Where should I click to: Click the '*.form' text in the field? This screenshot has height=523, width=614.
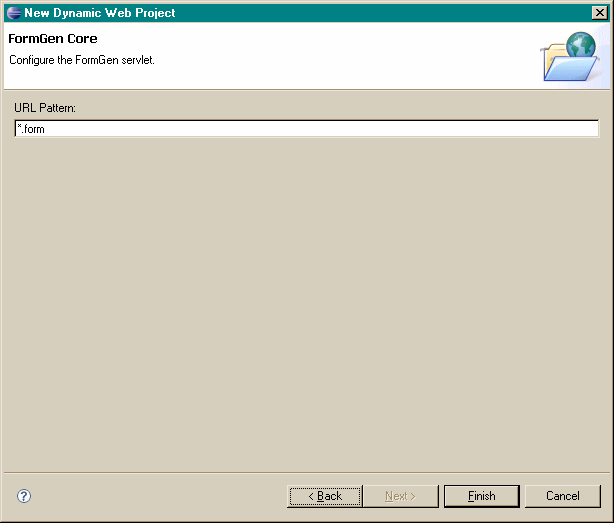point(31,129)
